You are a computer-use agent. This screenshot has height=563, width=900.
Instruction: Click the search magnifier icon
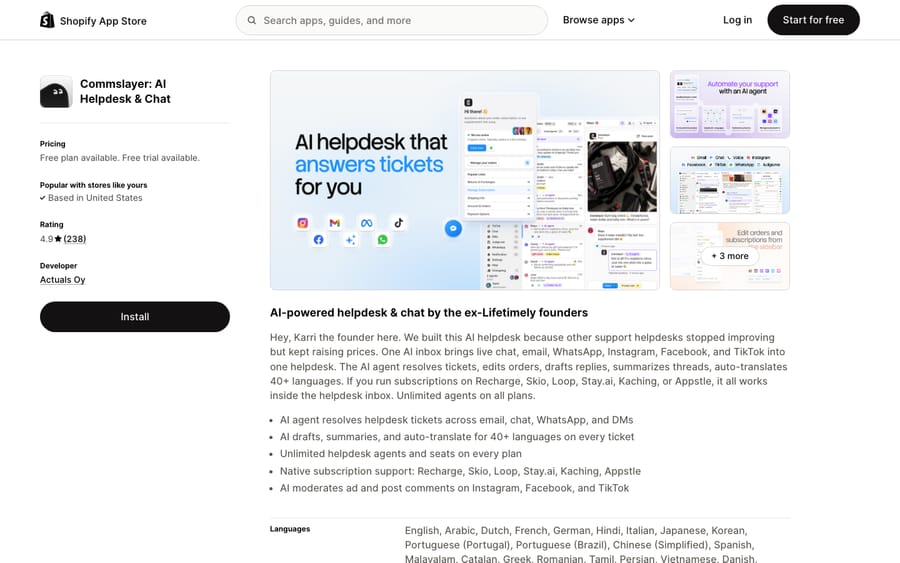point(251,20)
